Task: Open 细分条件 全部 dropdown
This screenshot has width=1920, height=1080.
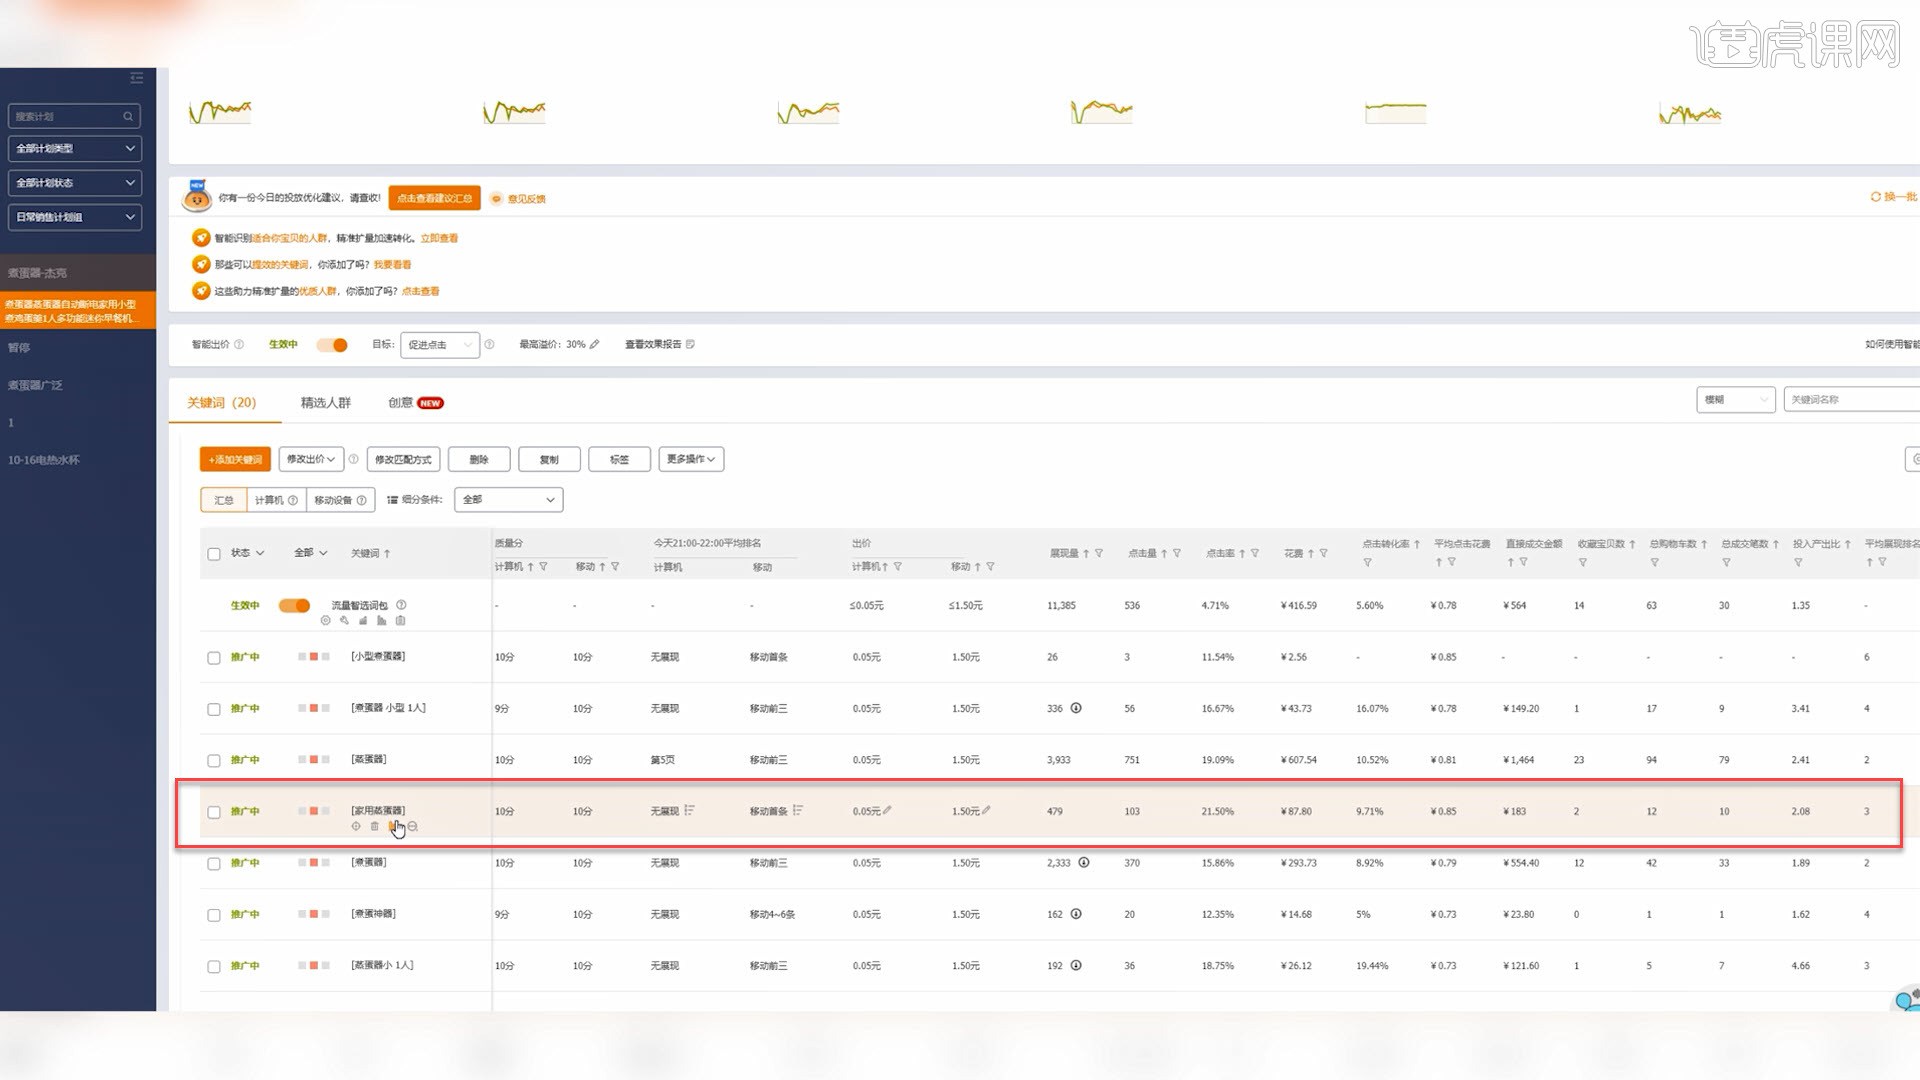Action: coord(508,499)
